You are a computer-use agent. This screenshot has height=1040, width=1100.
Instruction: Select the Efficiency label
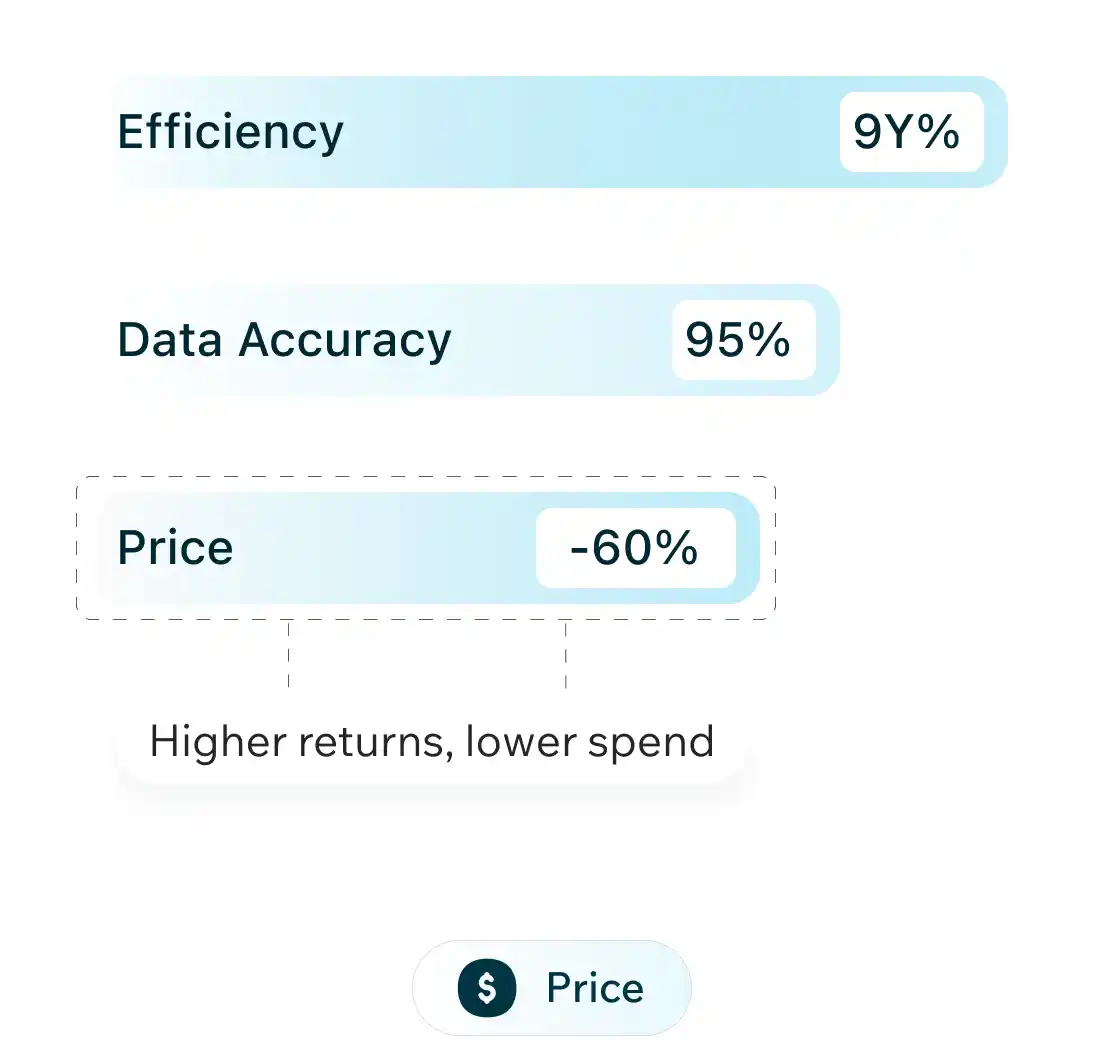click(230, 132)
